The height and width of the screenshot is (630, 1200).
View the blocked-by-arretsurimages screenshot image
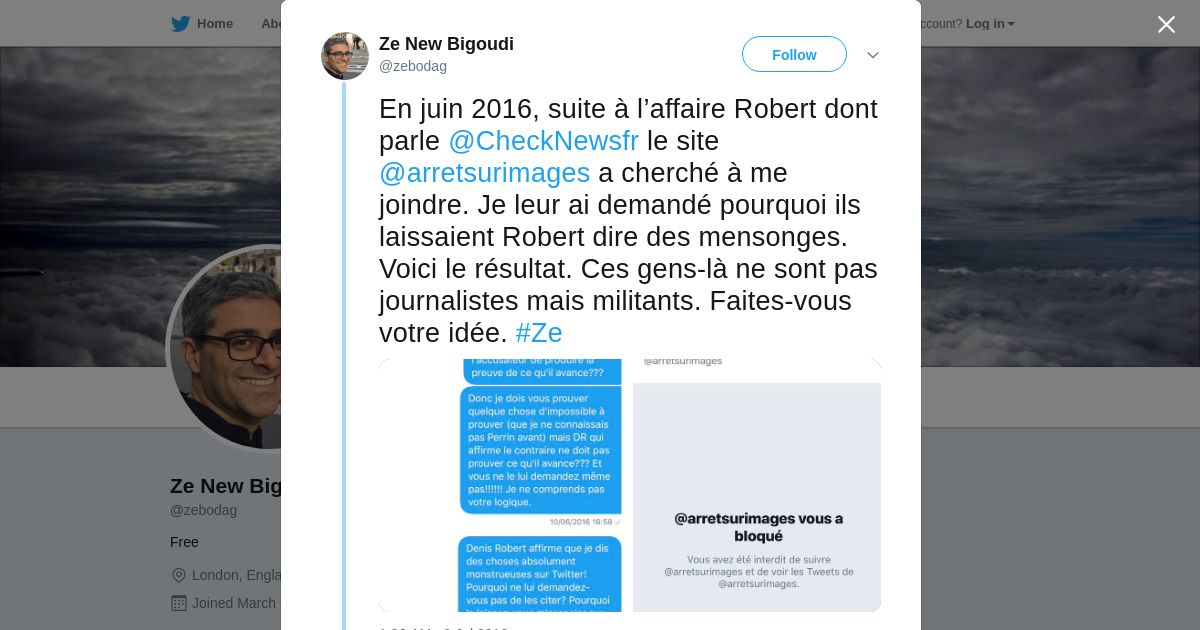point(757,485)
